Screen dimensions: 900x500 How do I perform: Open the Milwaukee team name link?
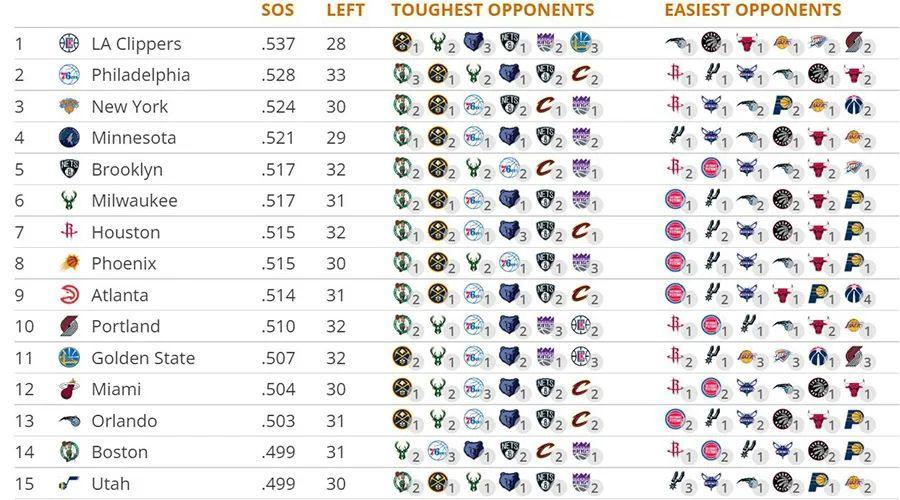[x=134, y=201]
